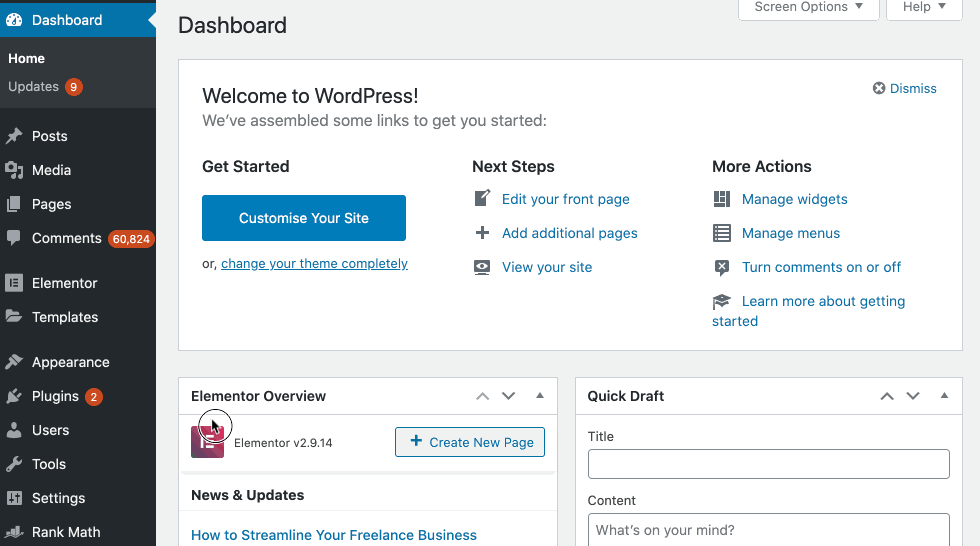This screenshot has height=546, width=980.
Task: Open the Turn comments on or off link
Action: point(821,267)
